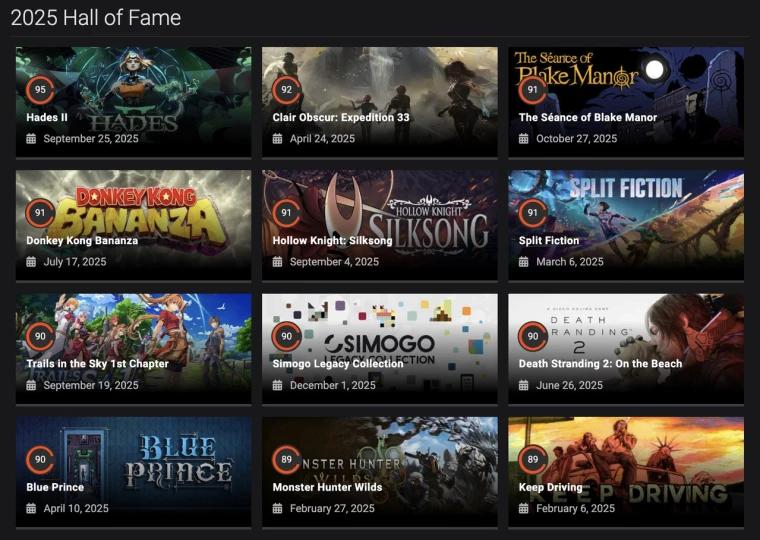Open the Hades II title link
The width and height of the screenshot is (760, 540).
(x=47, y=117)
